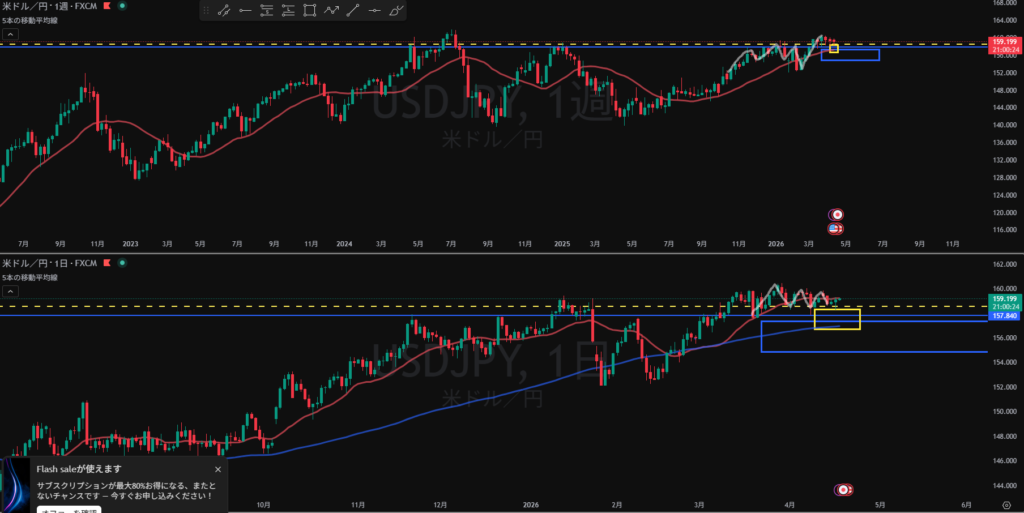The width and height of the screenshot is (1024, 513).
Task: Select the trend line tool
Action: 353,11
